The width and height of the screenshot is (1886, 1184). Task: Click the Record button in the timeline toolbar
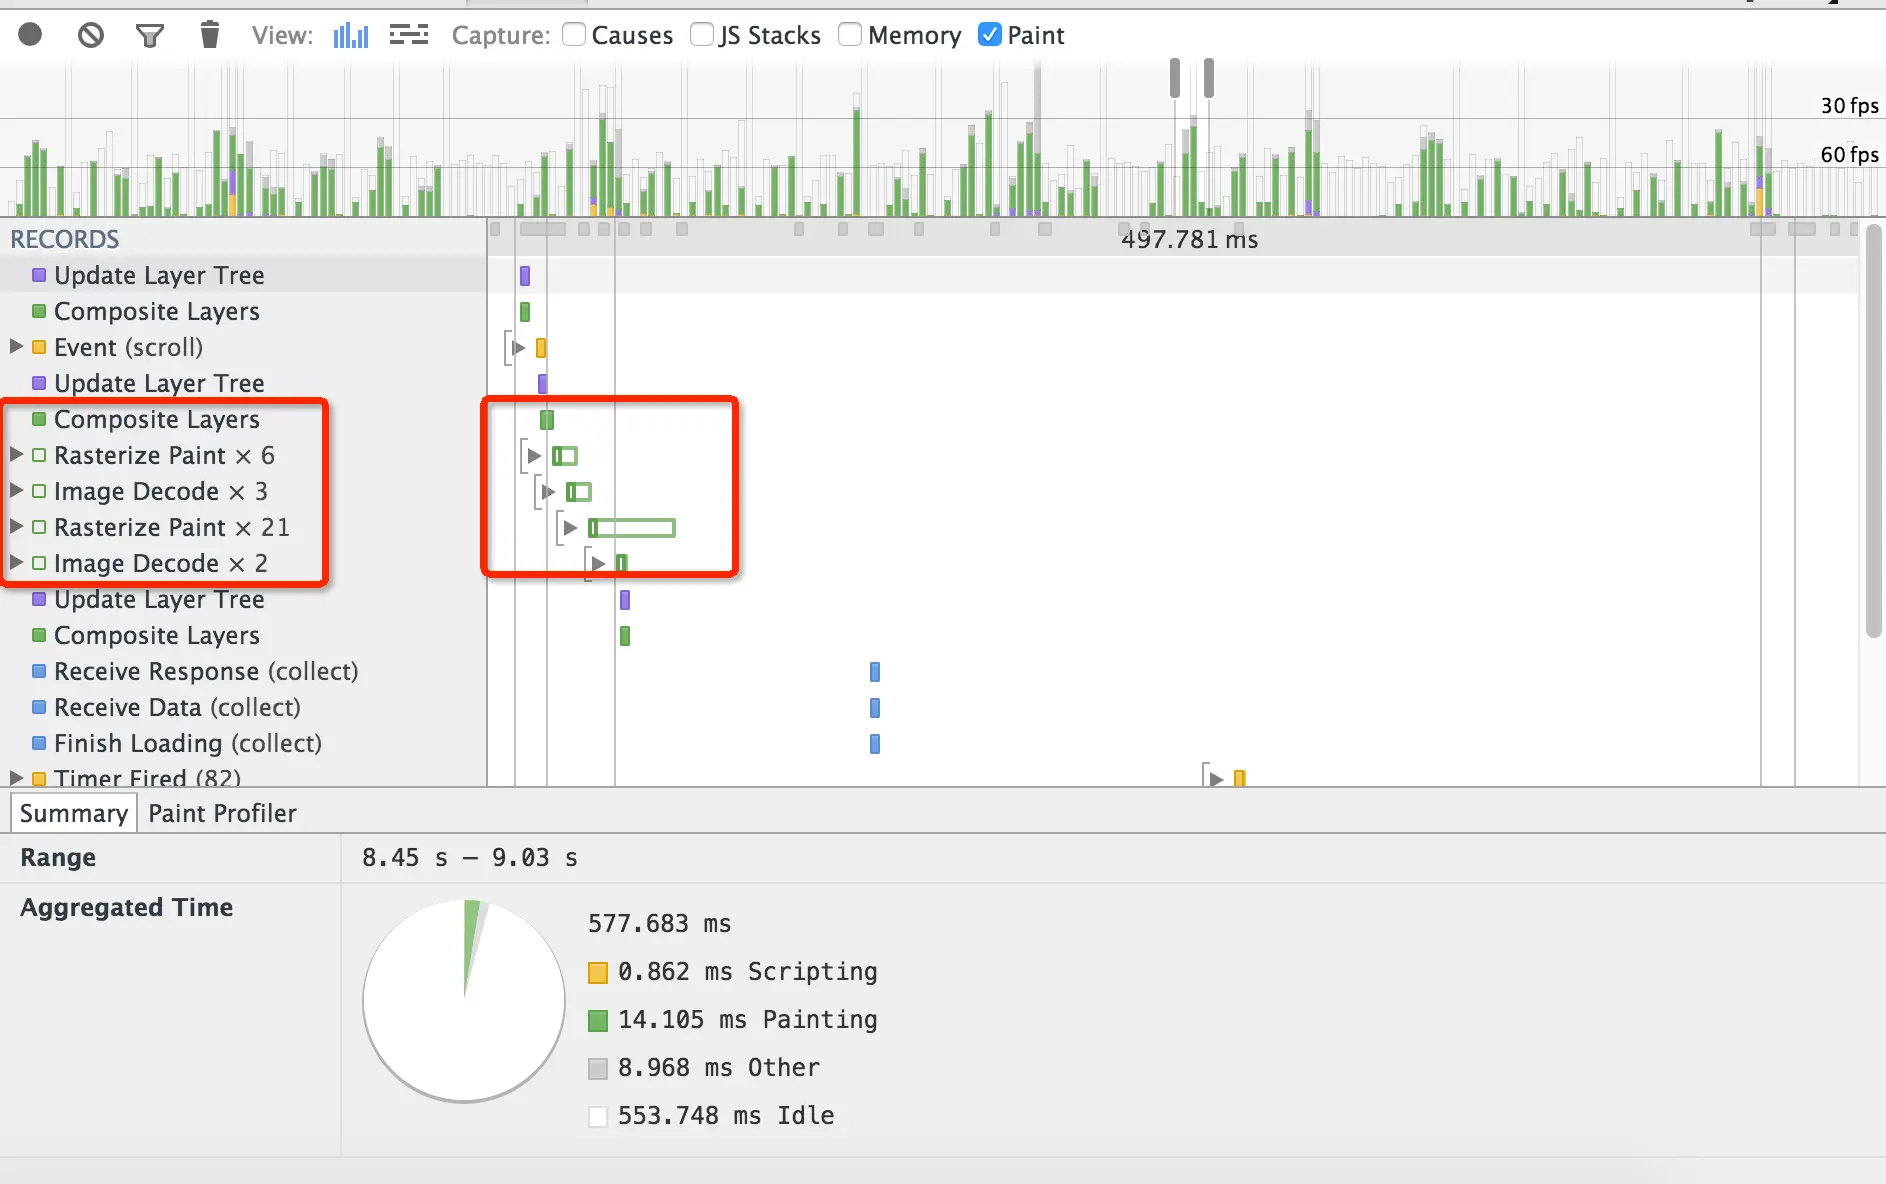tap(30, 35)
